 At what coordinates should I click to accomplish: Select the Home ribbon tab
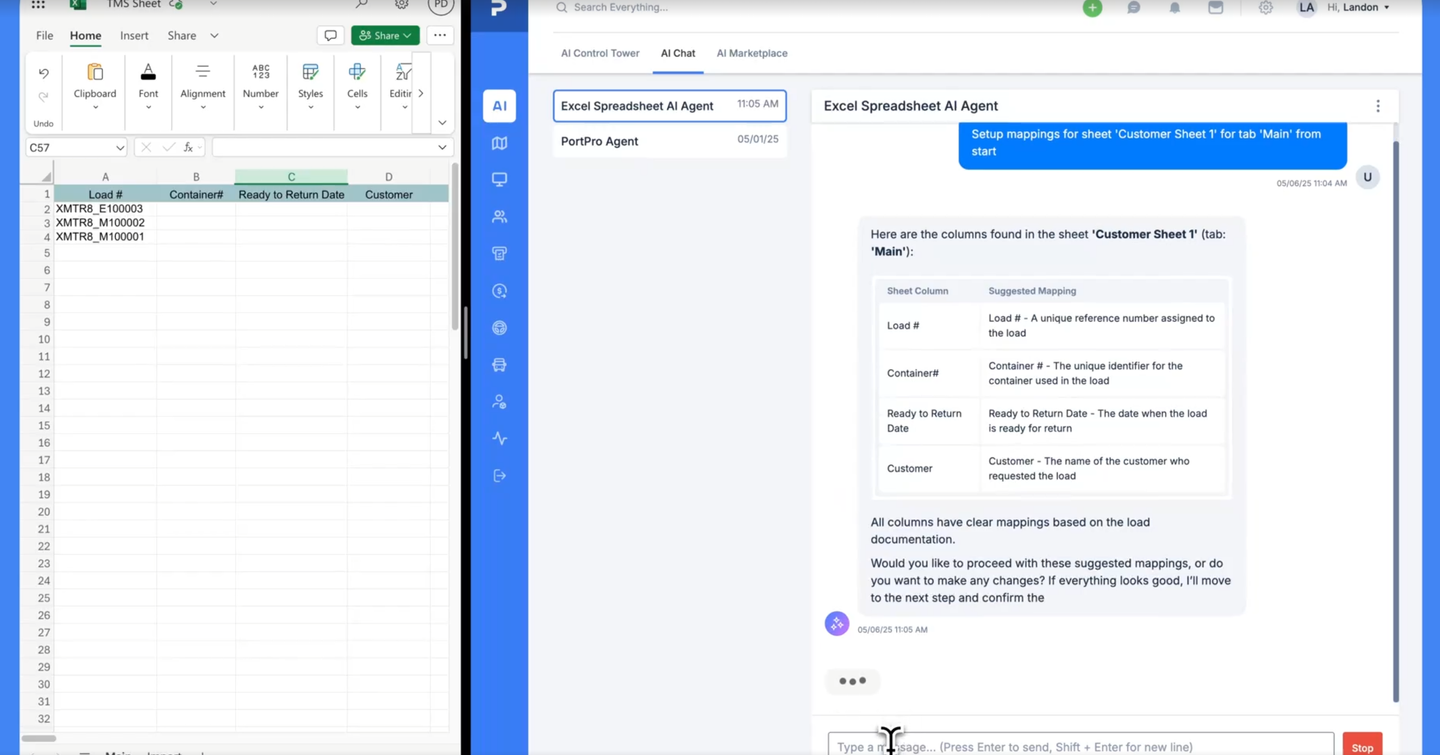click(85, 36)
